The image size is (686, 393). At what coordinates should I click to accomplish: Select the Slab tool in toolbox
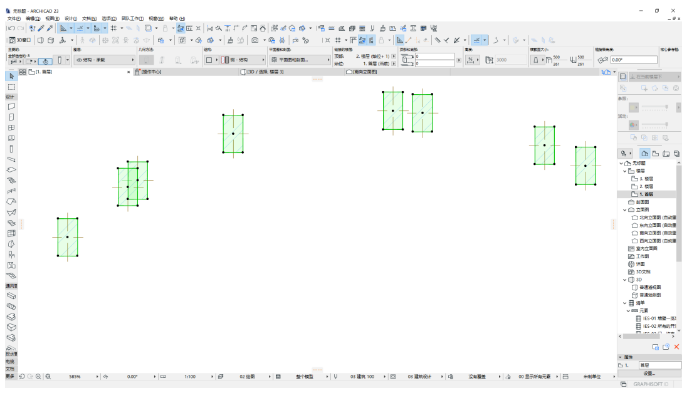coord(11,170)
